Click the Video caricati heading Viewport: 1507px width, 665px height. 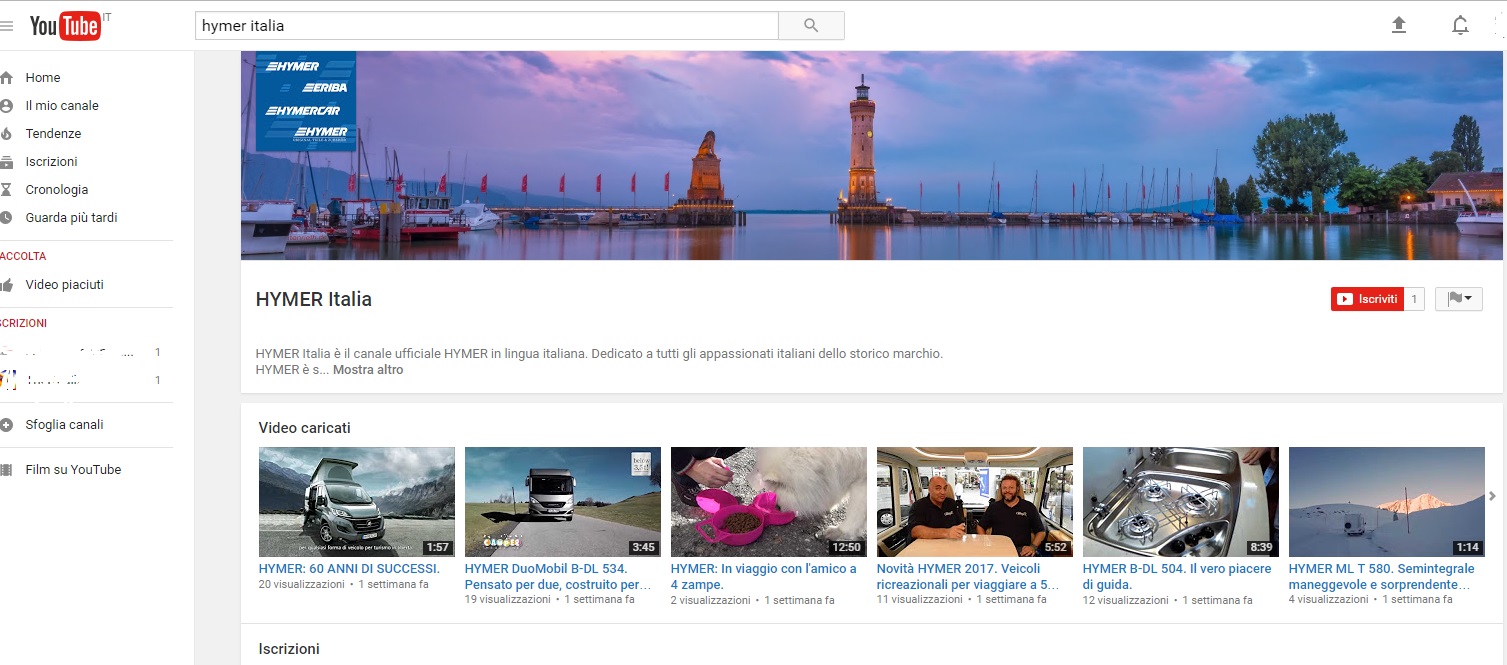point(305,428)
